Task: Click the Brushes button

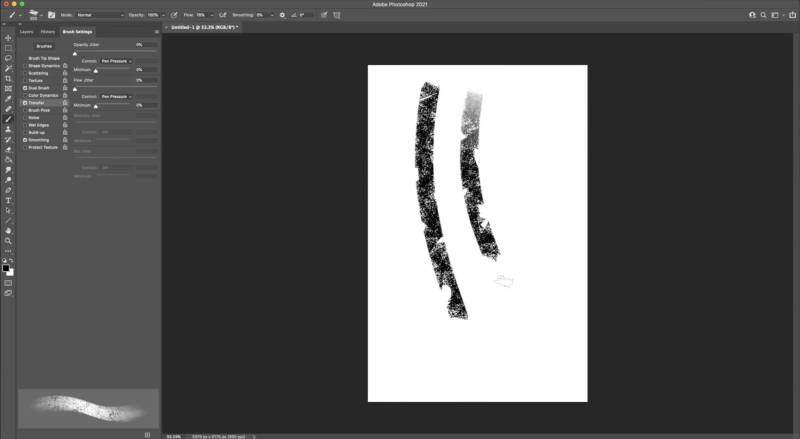Action: 44,46
